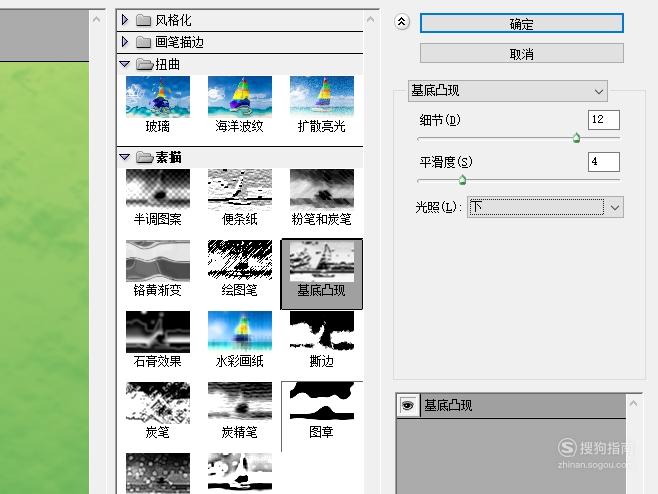Toggle visibility of 基底凸现 effect layer

coord(407,405)
